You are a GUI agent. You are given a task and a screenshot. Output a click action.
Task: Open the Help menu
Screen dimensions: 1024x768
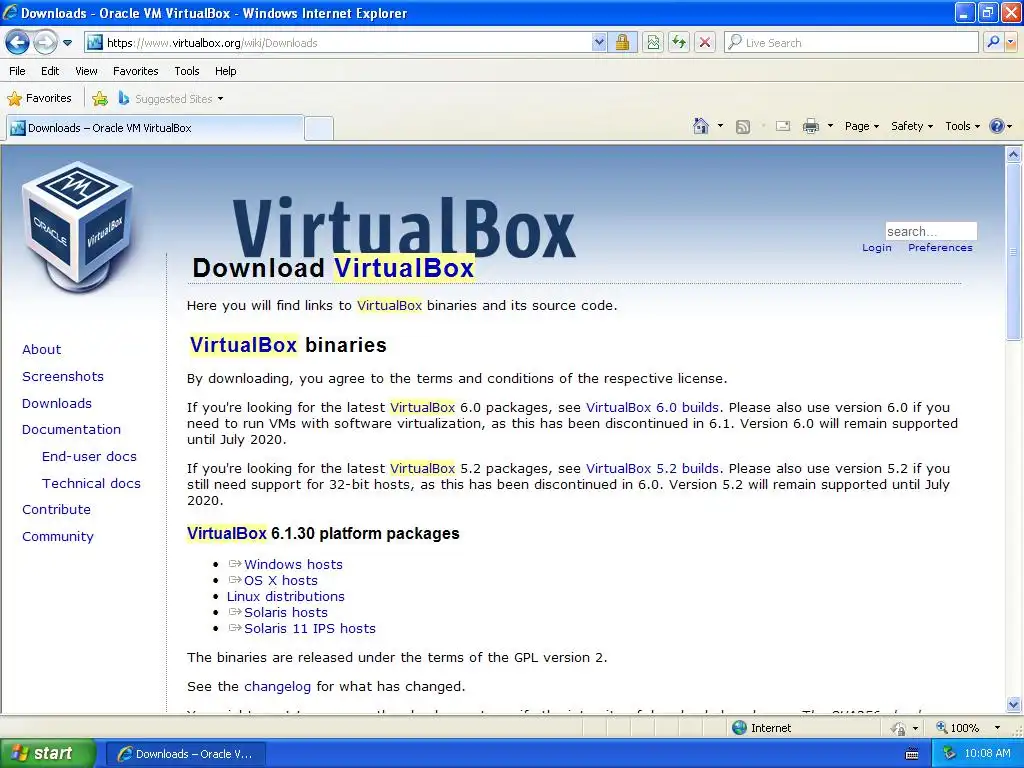click(225, 71)
